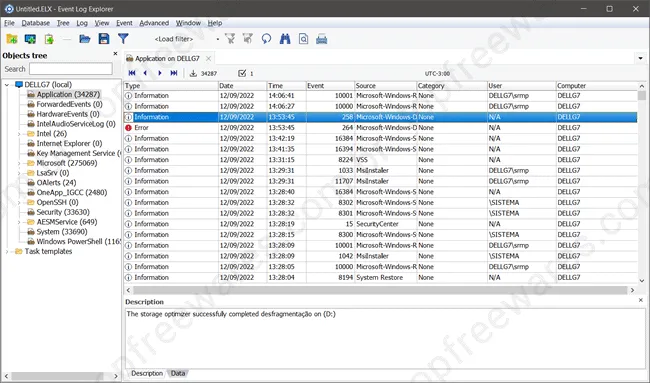Sort by the Event column header
This screenshot has width=650, height=383.
pos(330,86)
